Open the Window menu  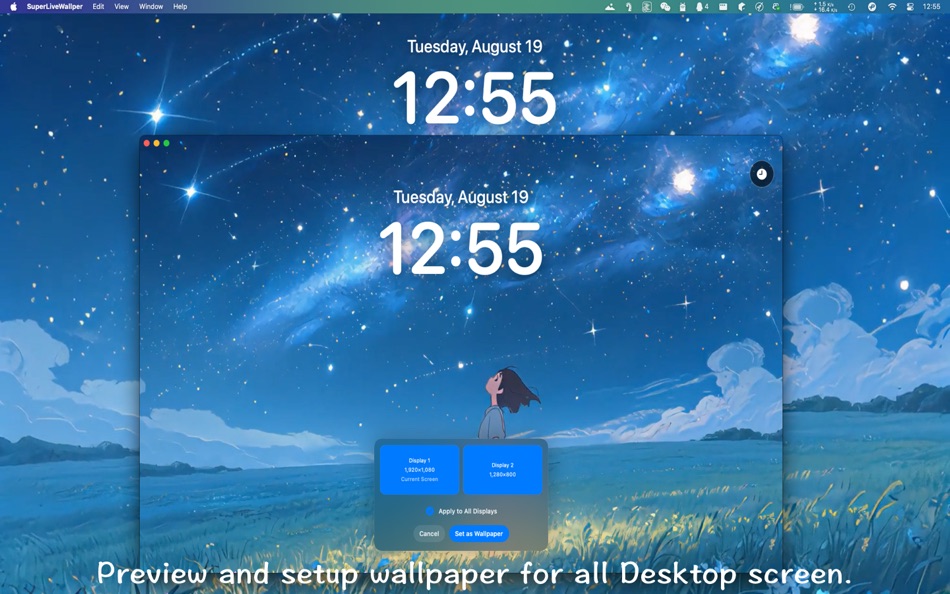pyautogui.click(x=150, y=6)
